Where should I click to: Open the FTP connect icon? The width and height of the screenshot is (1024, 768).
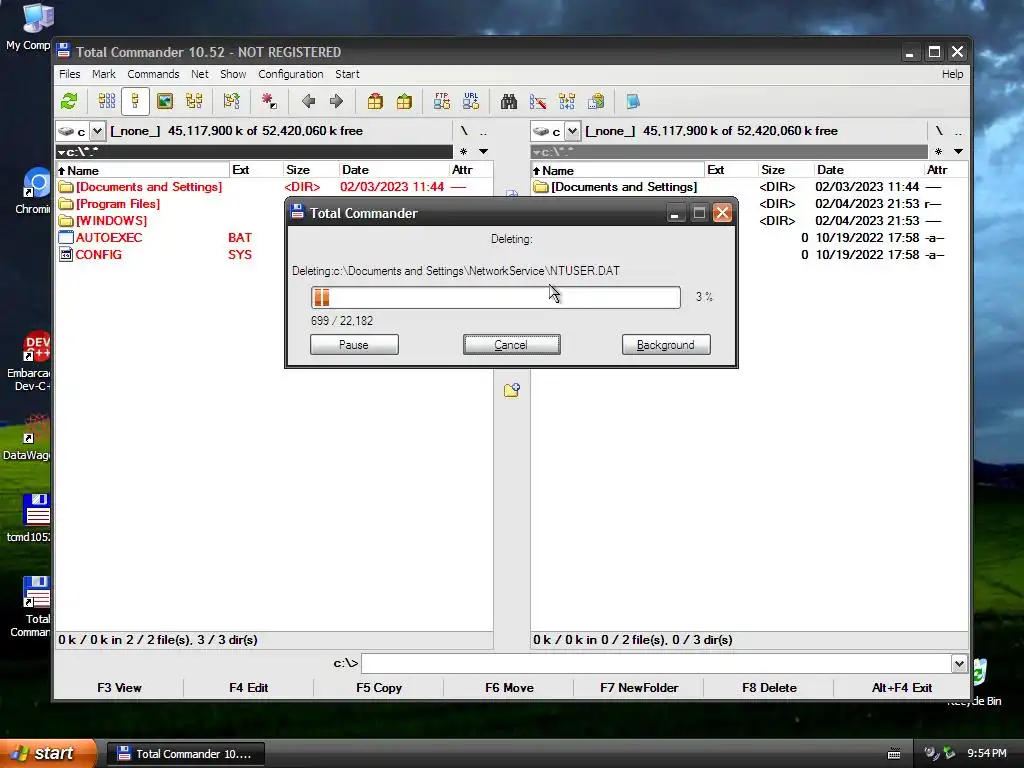(x=441, y=101)
